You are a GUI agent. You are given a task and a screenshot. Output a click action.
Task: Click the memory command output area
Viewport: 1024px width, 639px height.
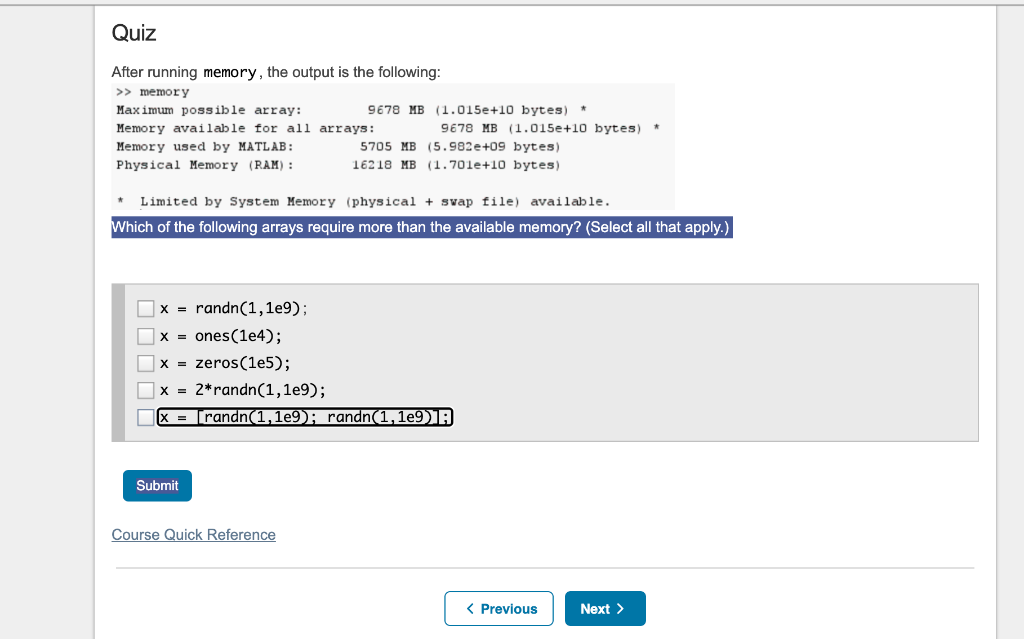(390, 145)
